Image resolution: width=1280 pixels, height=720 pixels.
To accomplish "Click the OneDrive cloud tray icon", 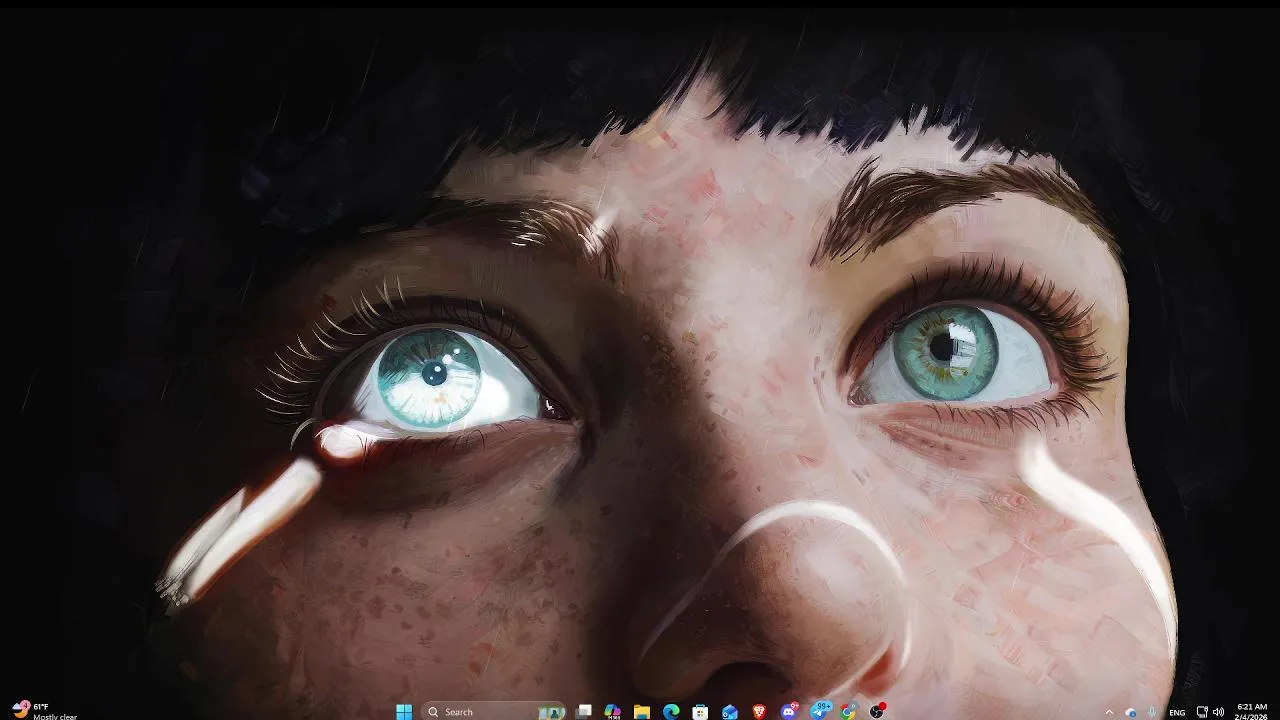I will (1131, 713).
